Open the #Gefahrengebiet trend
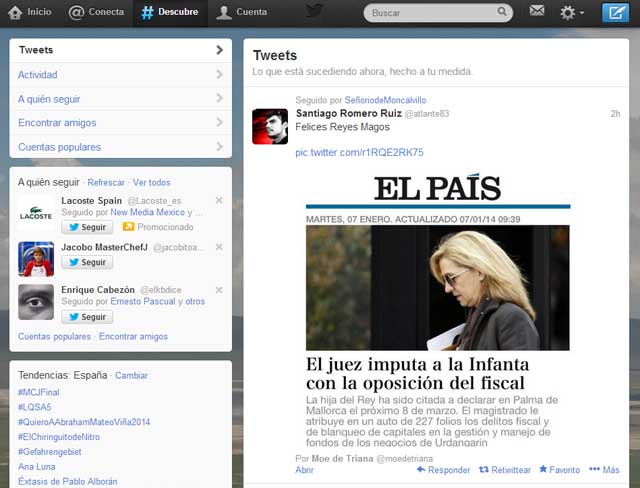Viewport: 640px width, 488px height. (x=50, y=452)
